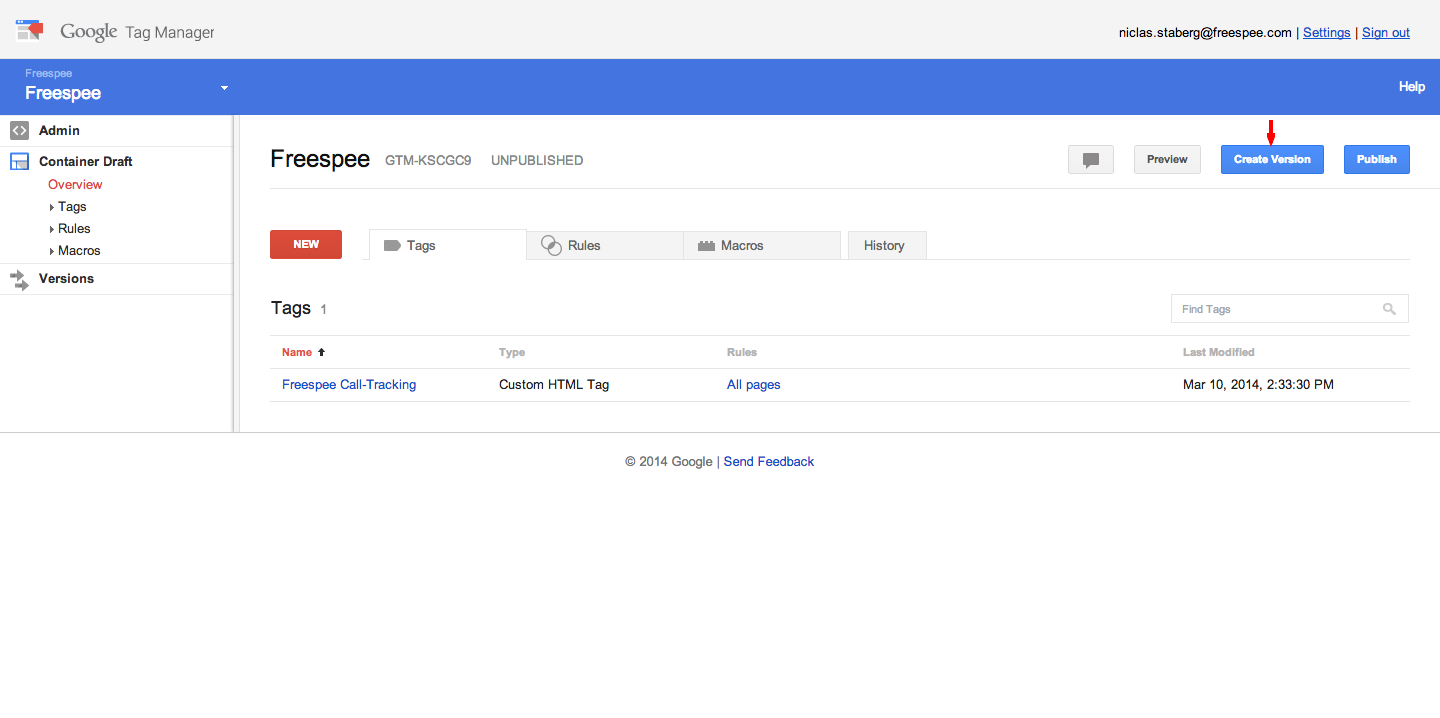Screen dimensions: 1440x718
Task: Select Overview in the sidebar
Action: 75,184
